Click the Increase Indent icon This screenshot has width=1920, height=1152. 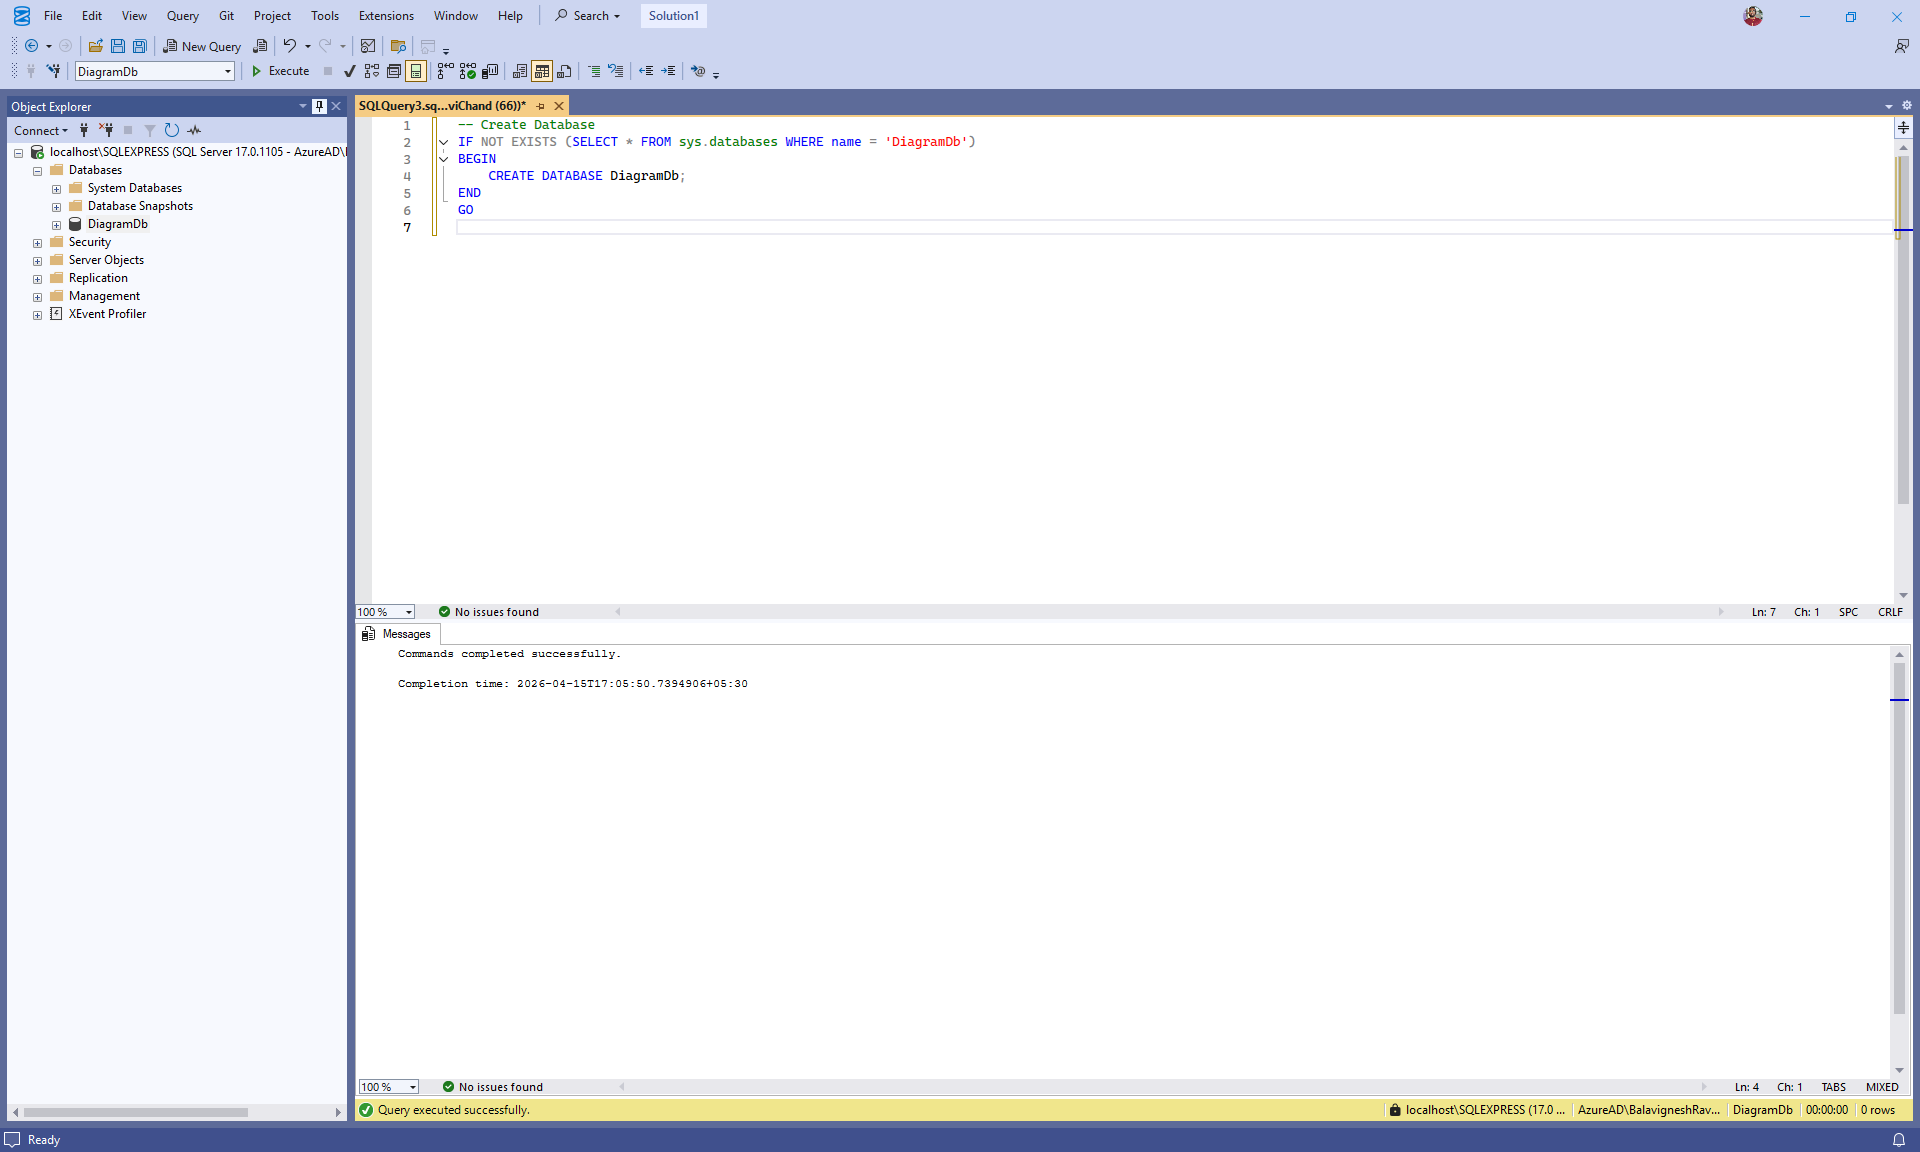(668, 71)
